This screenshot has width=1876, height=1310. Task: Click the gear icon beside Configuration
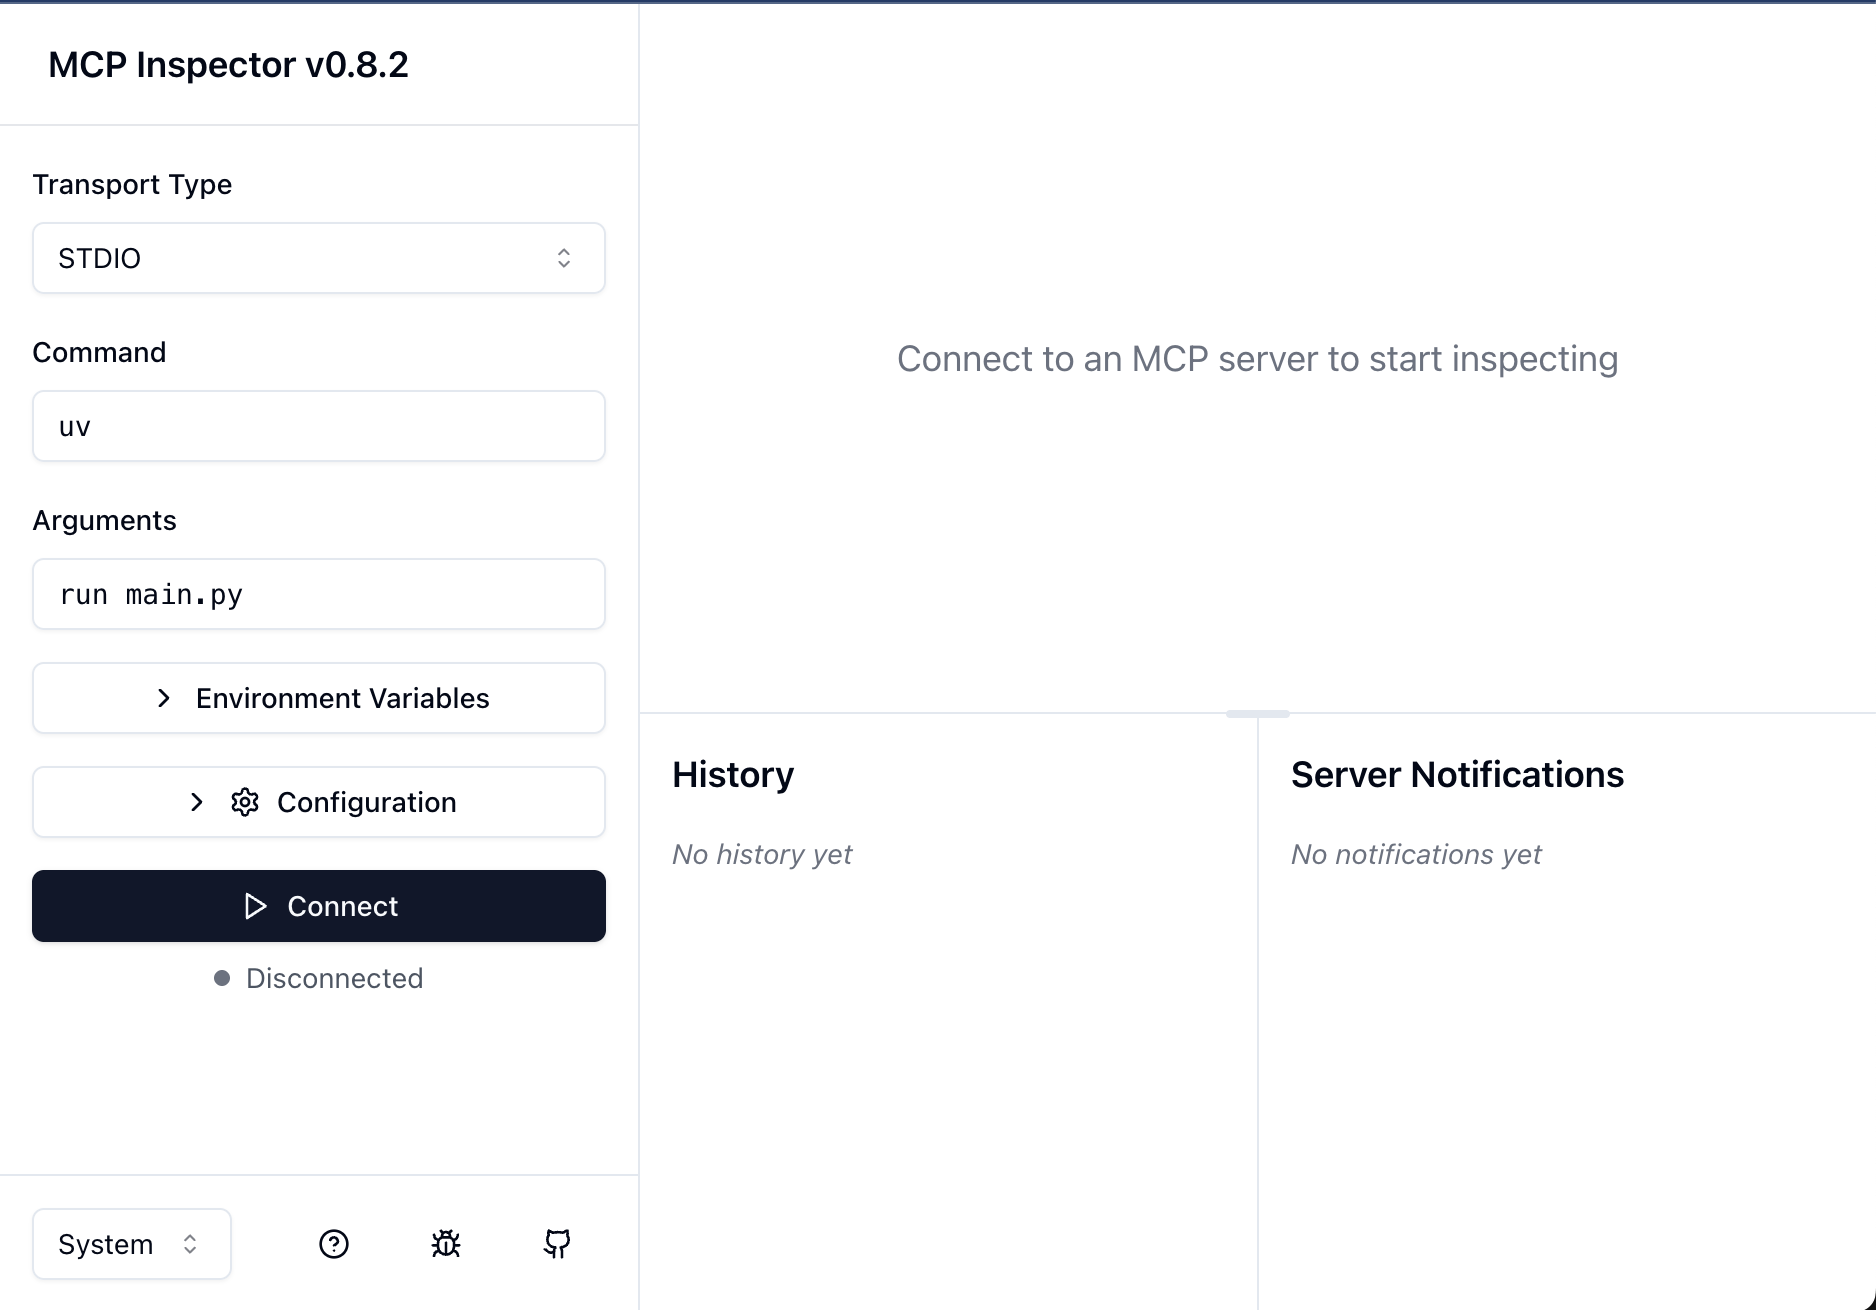pos(245,802)
